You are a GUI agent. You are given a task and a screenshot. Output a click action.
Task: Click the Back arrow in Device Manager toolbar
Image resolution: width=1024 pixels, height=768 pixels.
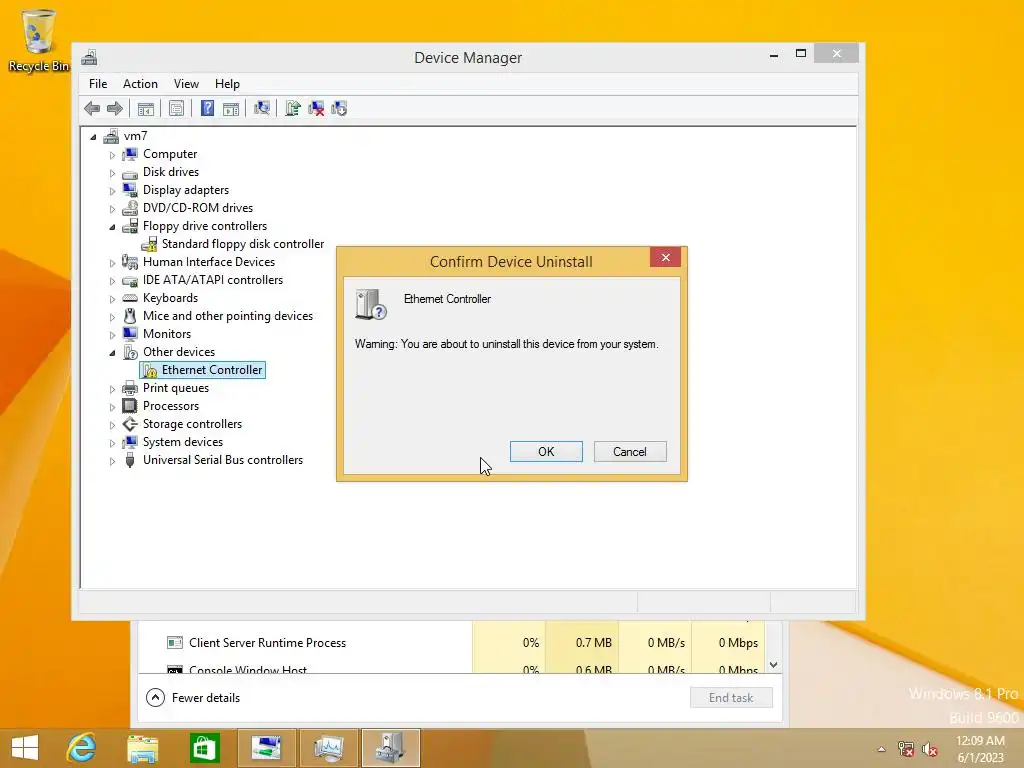click(92, 108)
